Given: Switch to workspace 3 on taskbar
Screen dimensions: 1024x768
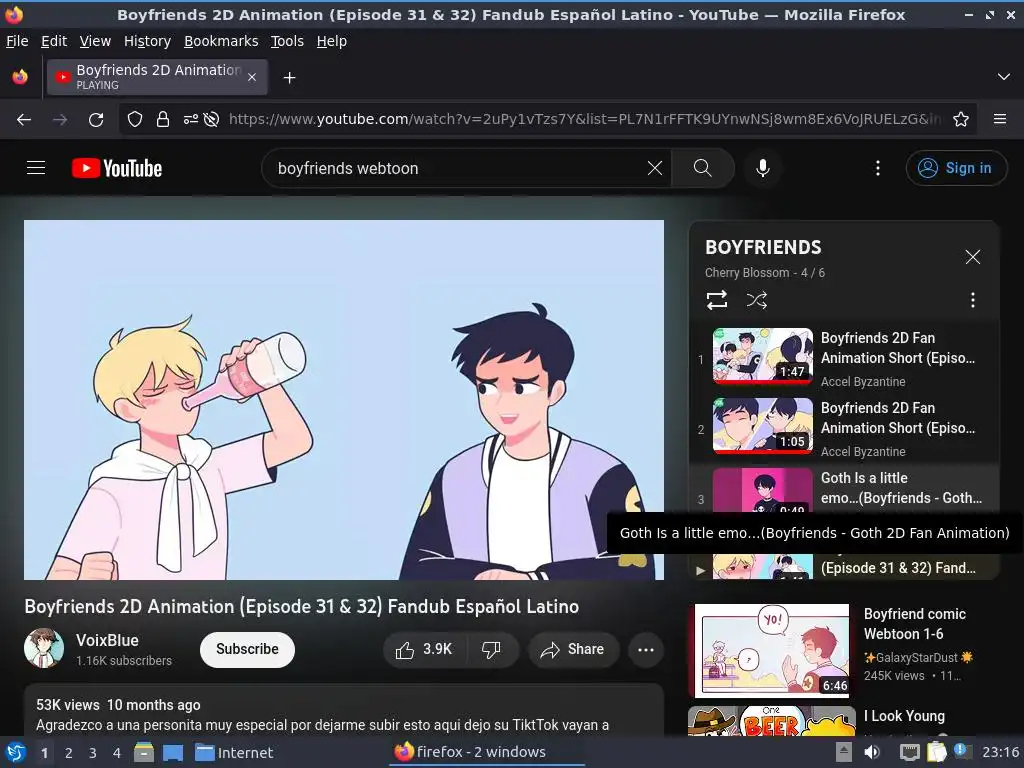Looking at the screenshot, I should pyautogui.click(x=93, y=753).
